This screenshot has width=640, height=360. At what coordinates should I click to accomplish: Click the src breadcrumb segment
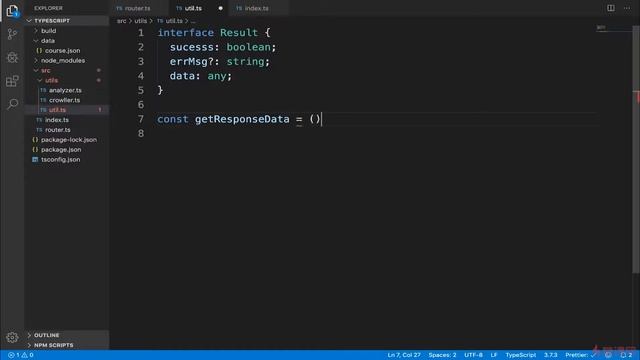122,21
